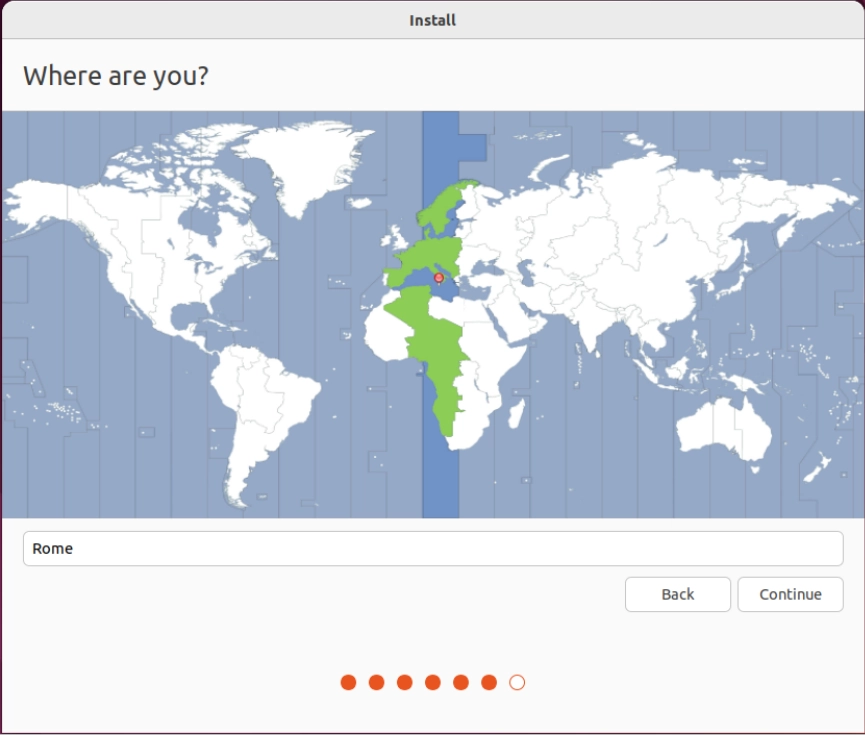Click the red Rome location pin on map
Screen dimensions: 865x735
click(x=439, y=278)
